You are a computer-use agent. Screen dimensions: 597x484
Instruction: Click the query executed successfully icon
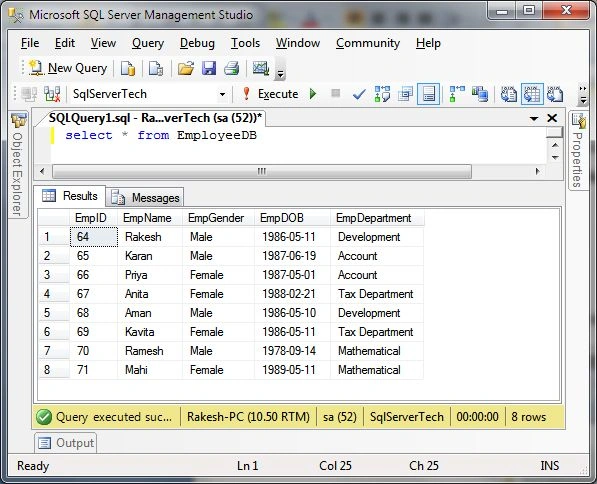tap(44, 417)
